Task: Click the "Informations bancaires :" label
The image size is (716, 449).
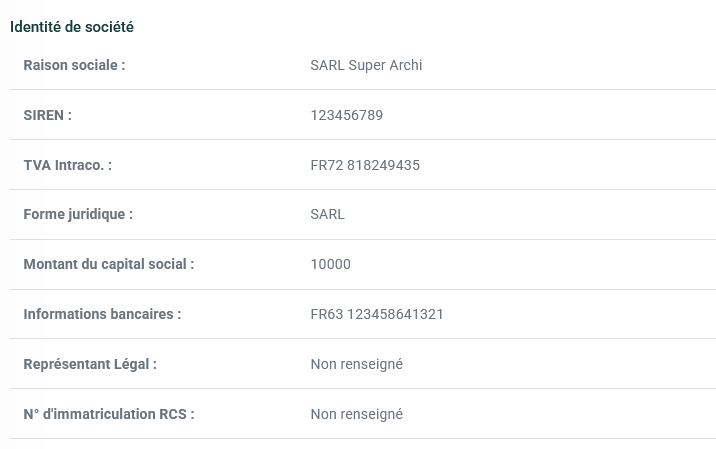Action: point(102,314)
